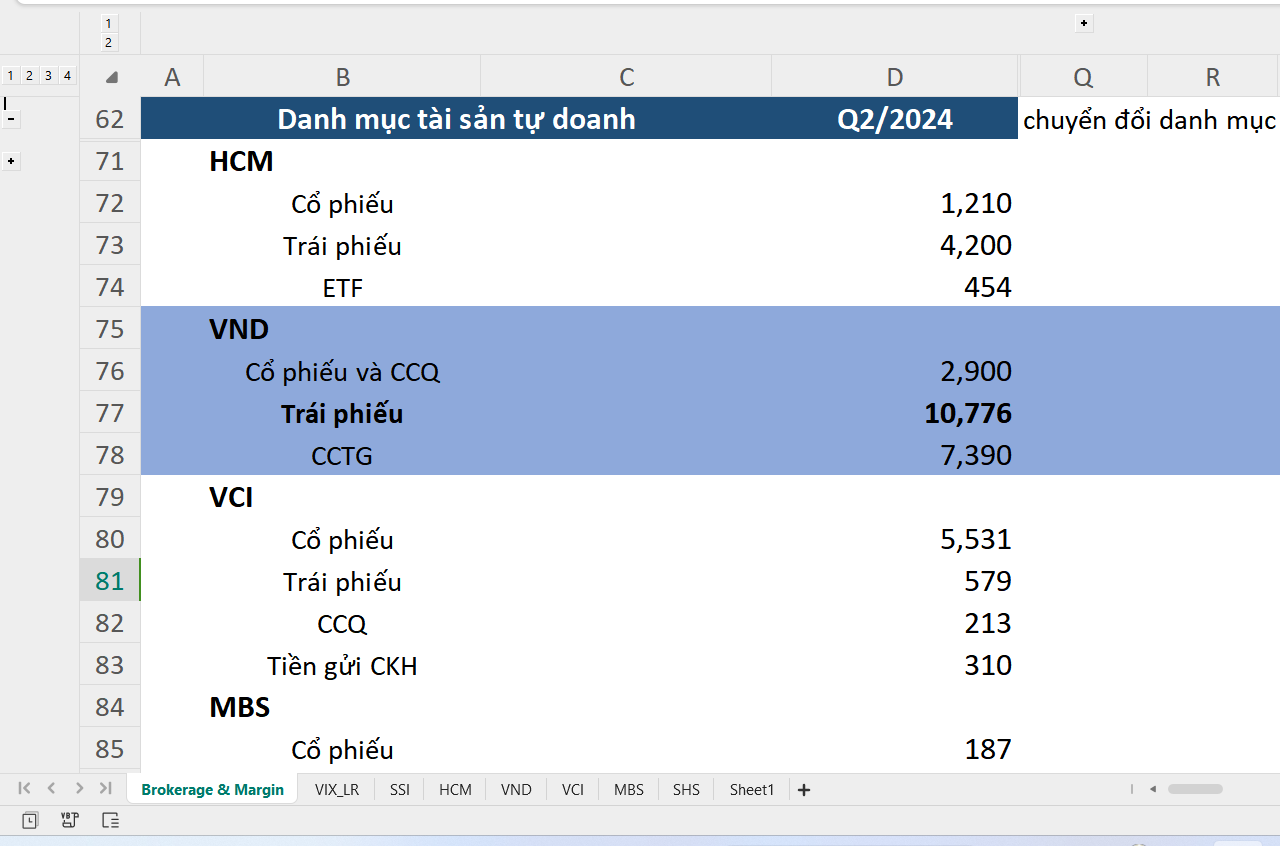
Task: Open the MBS sheet tab
Action: pos(629,789)
